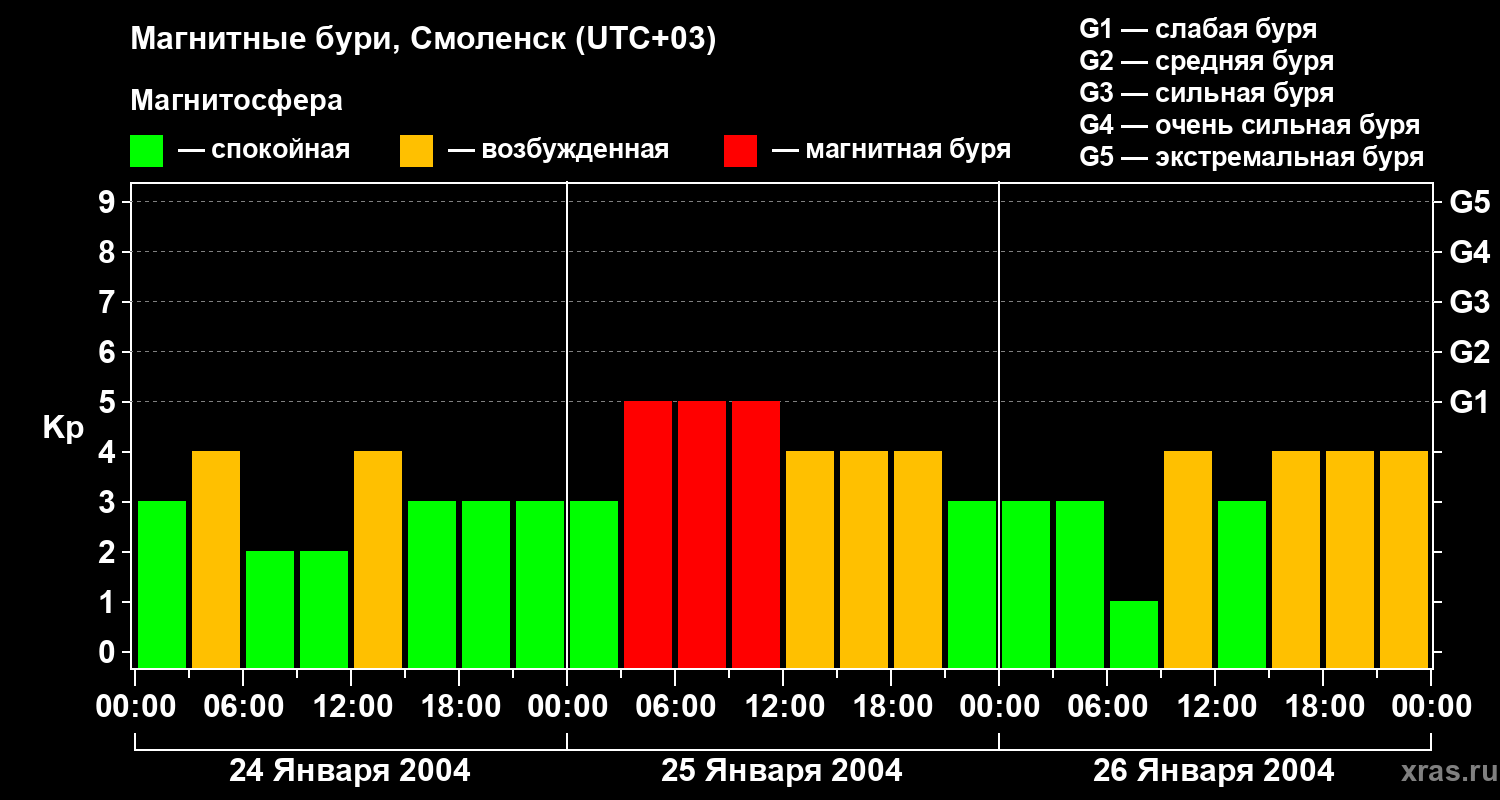Click the orange возбужденная legend swatch
The width and height of the screenshot is (1500, 800).
click(416, 151)
